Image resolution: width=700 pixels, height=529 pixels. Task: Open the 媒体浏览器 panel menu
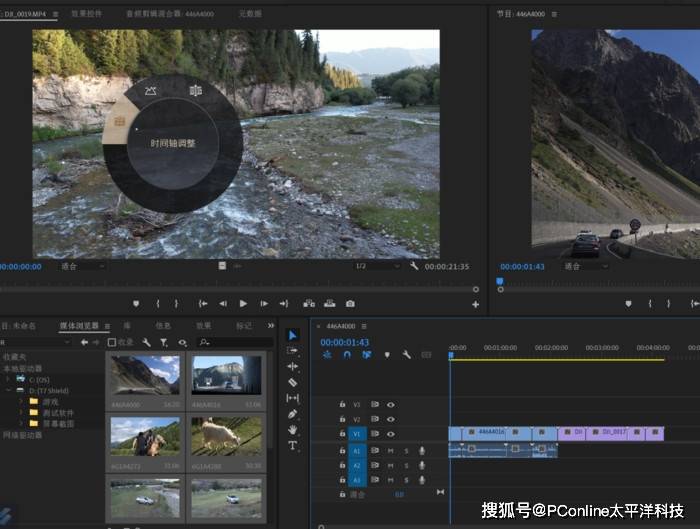click(107, 326)
